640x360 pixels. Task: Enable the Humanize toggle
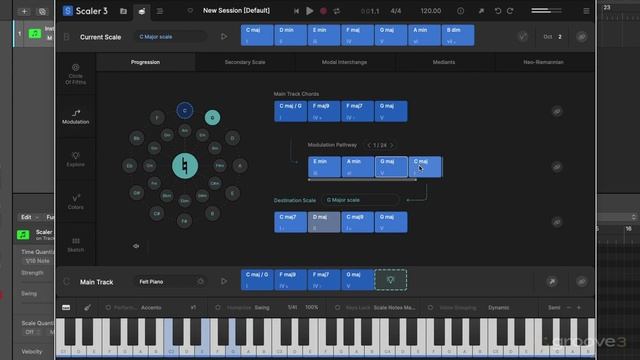[x=218, y=307]
